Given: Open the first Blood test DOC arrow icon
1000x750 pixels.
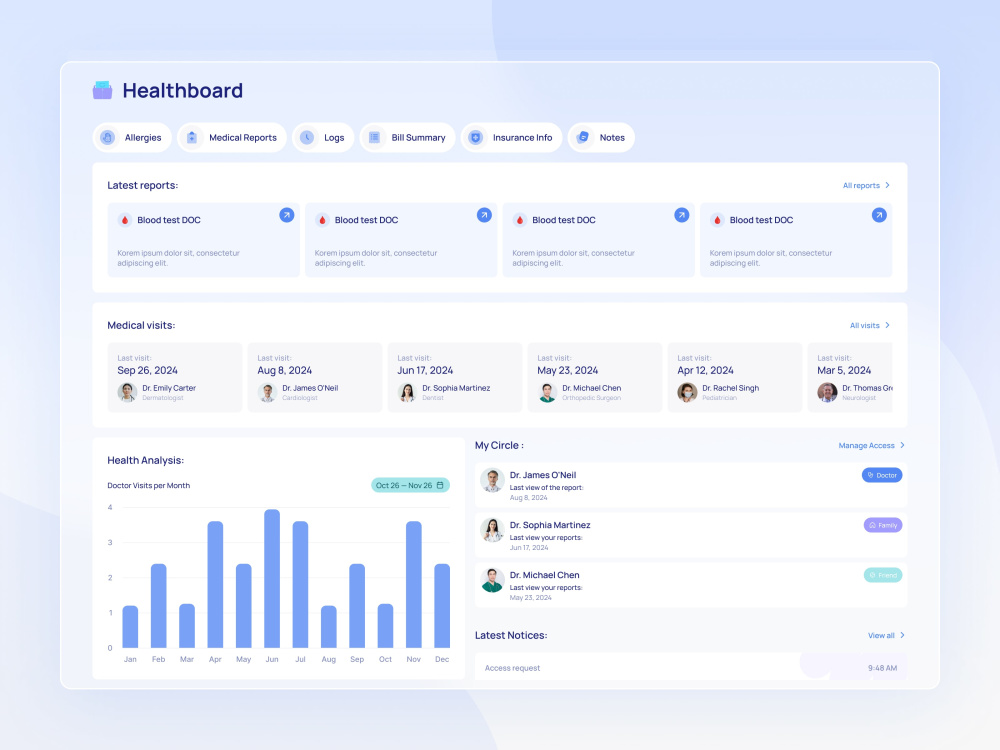Looking at the screenshot, I should (x=287, y=215).
